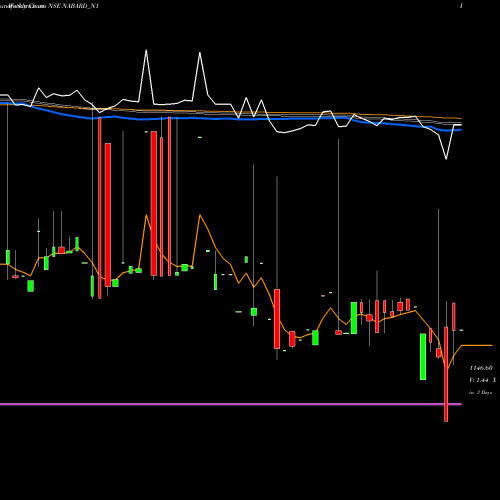The height and width of the screenshot is (500, 500).
Task: Click the NSE NABARD_N1 chart title
Action: click(74, 6)
